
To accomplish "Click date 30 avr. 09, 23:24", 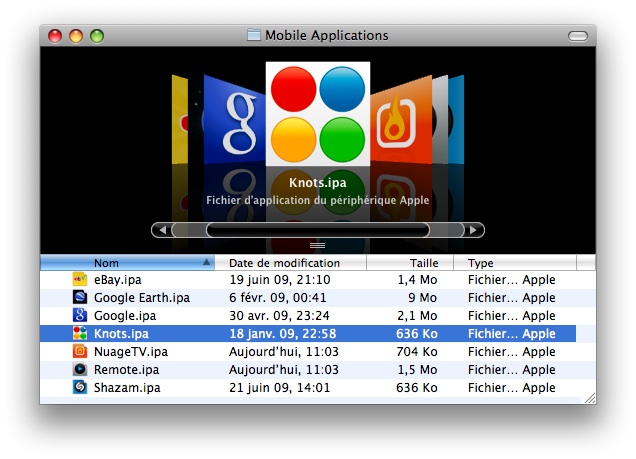I will [279, 315].
